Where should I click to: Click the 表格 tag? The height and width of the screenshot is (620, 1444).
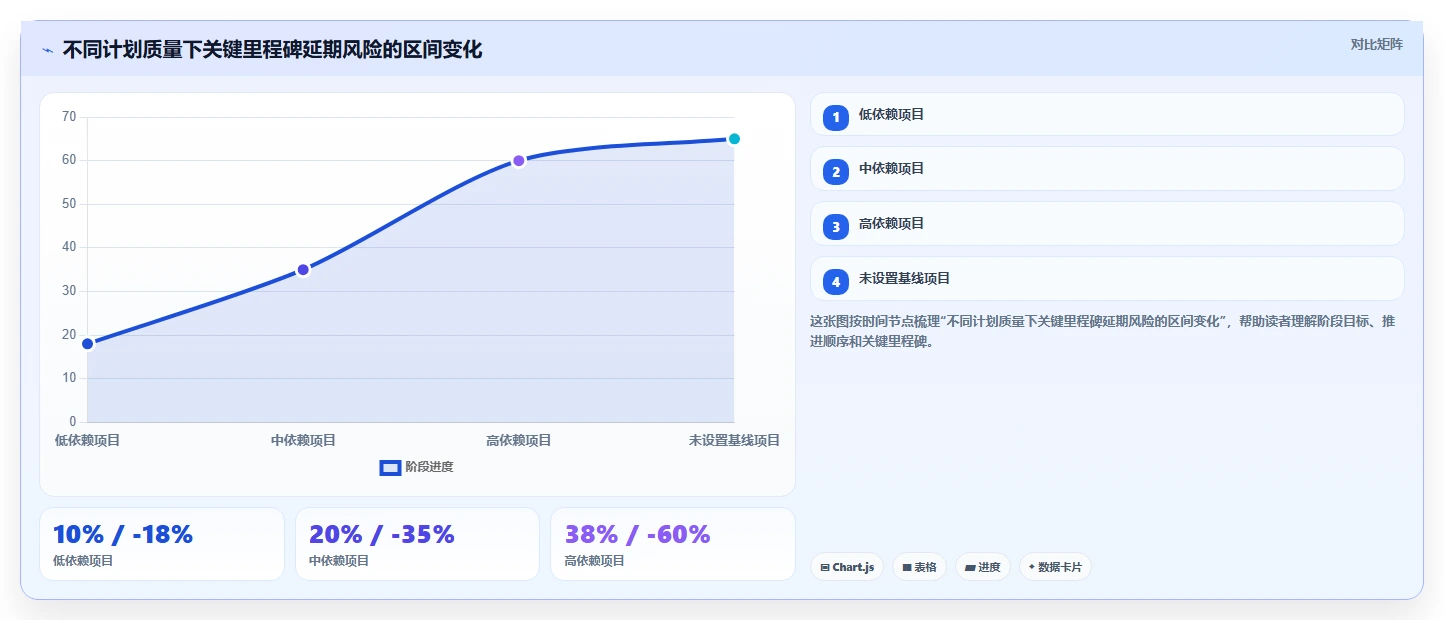coord(919,567)
